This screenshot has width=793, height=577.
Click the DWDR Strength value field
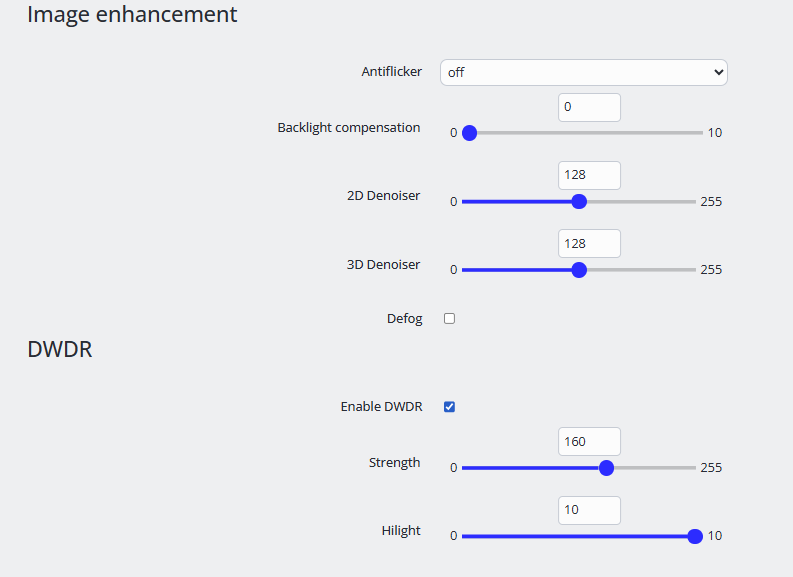pyautogui.click(x=589, y=442)
